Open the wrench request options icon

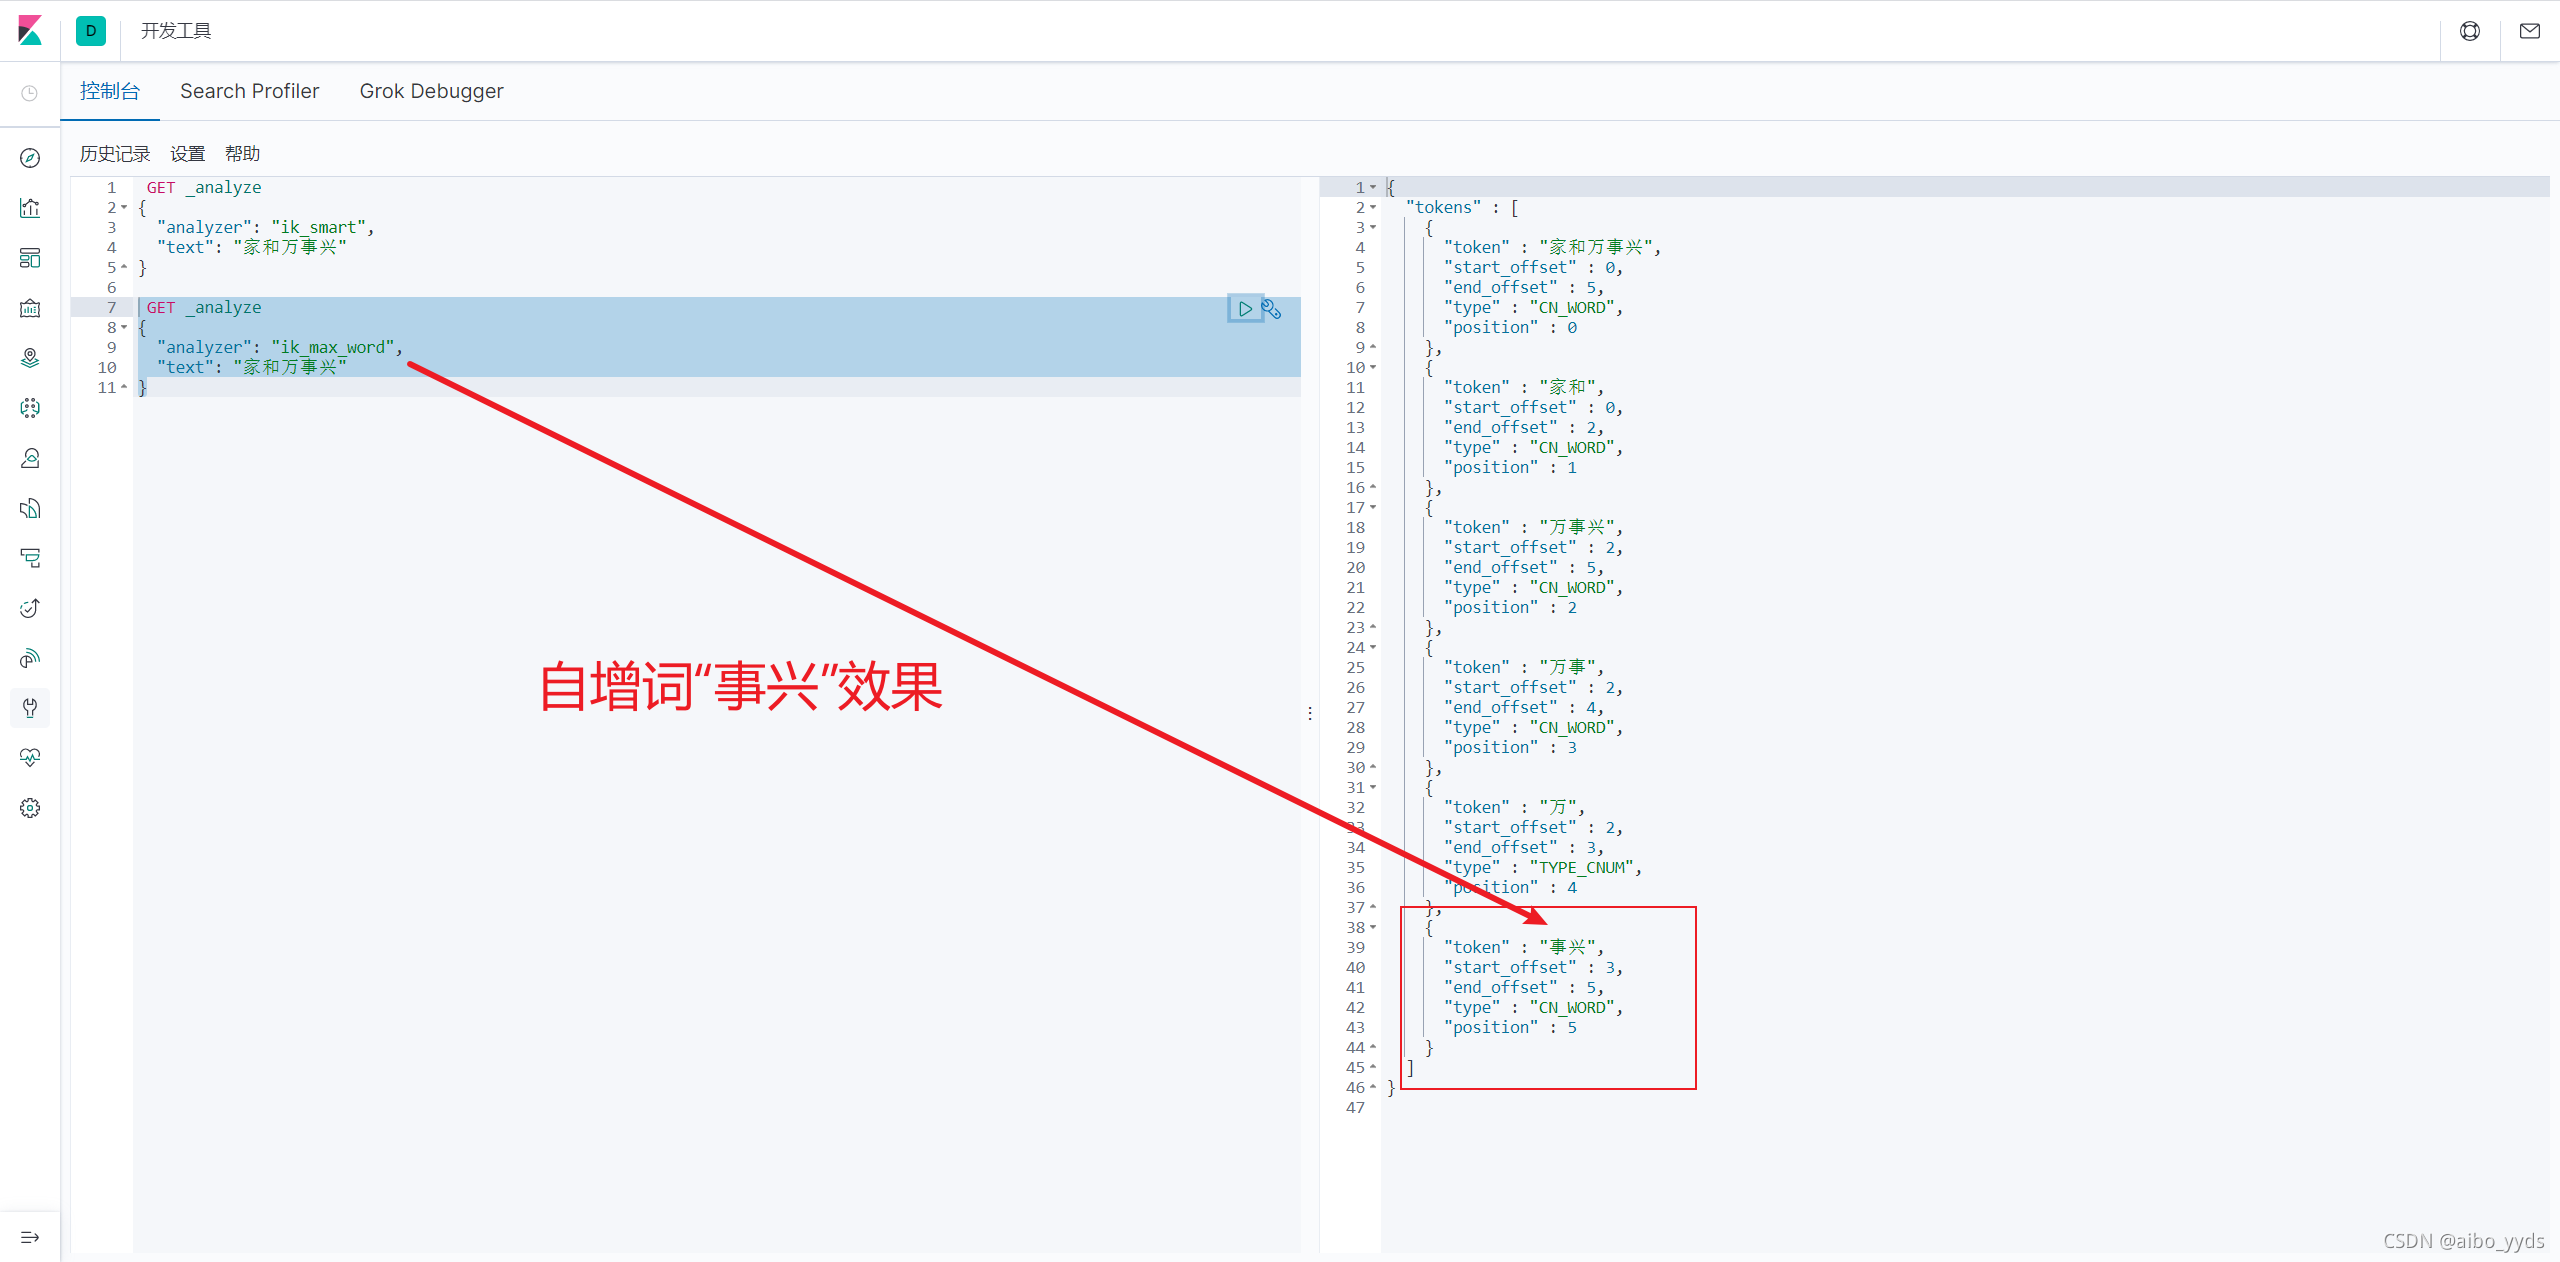pyautogui.click(x=1272, y=309)
